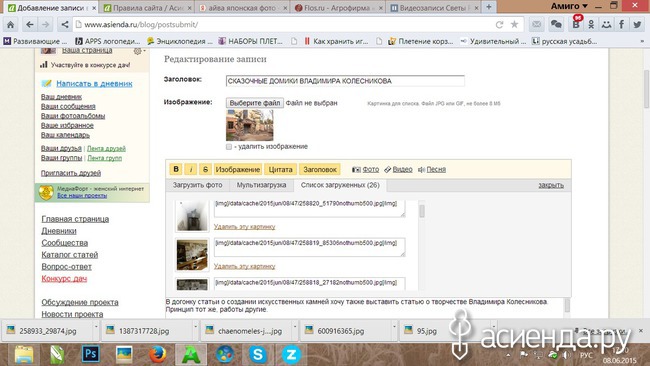Reload the page with the refresh icon
The height and width of the screenshot is (366, 650).
(x=500, y=24)
